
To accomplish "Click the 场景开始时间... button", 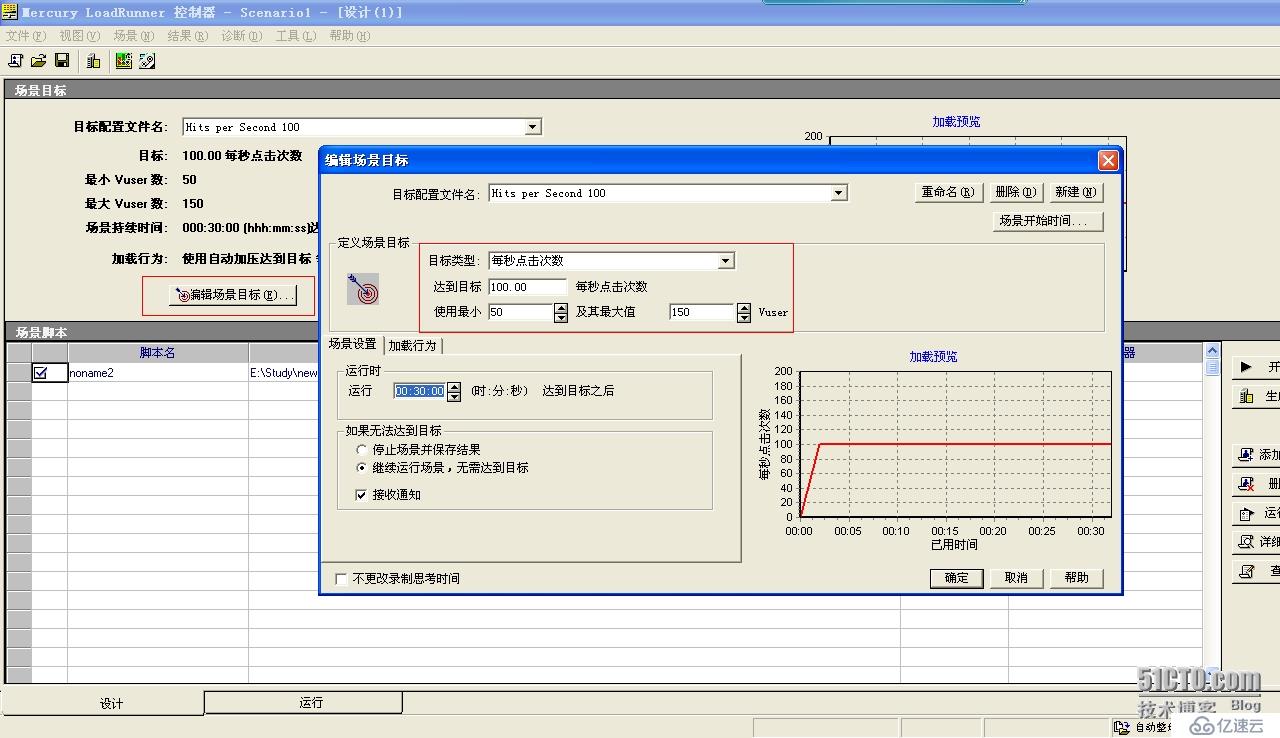I will coord(1047,221).
